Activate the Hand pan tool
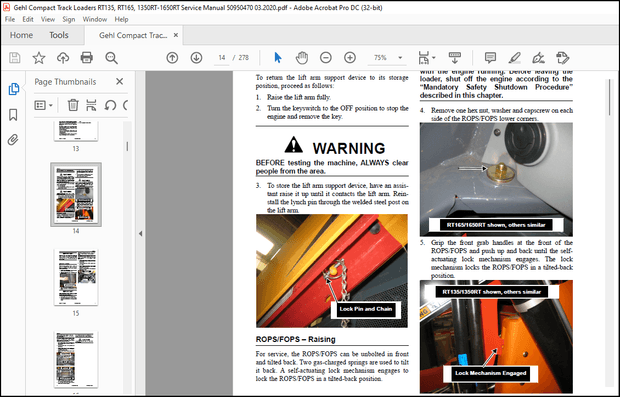Viewport: 620px width, 397px height. click(302, 58)
